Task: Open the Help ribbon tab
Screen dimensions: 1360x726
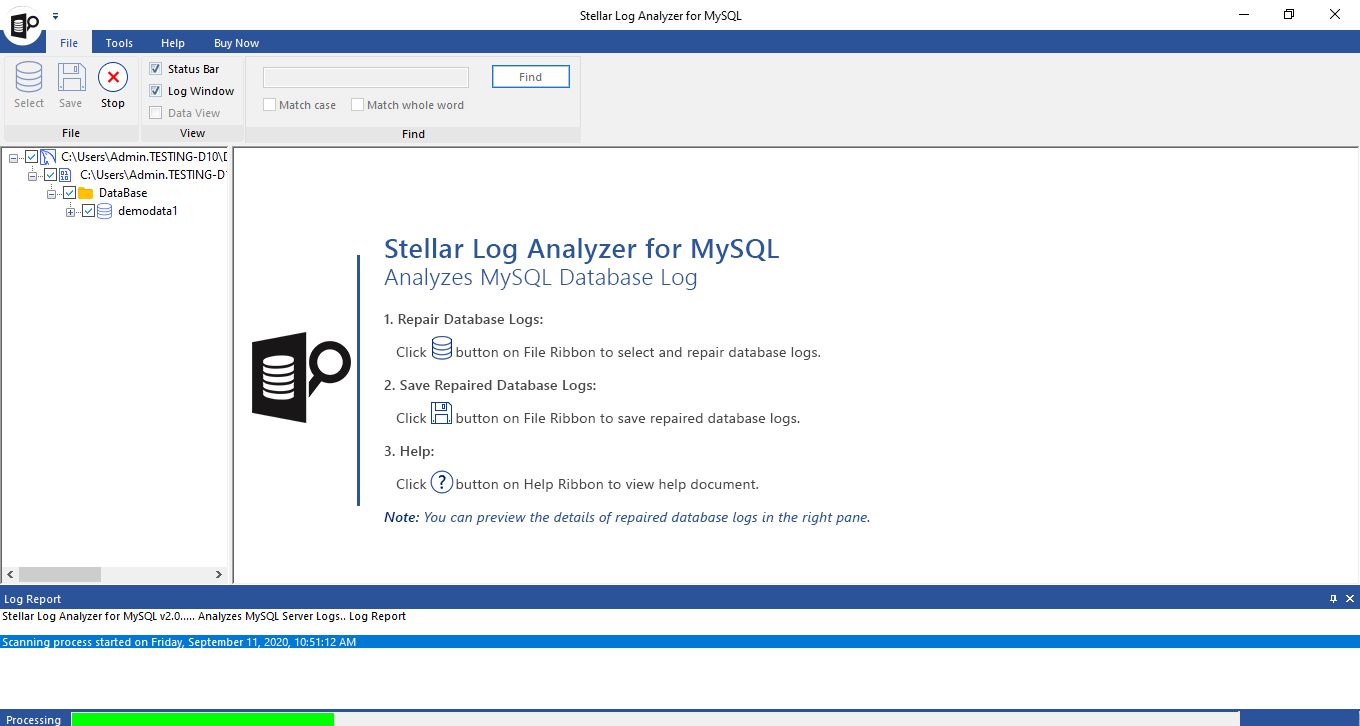Action: point(173,43)
